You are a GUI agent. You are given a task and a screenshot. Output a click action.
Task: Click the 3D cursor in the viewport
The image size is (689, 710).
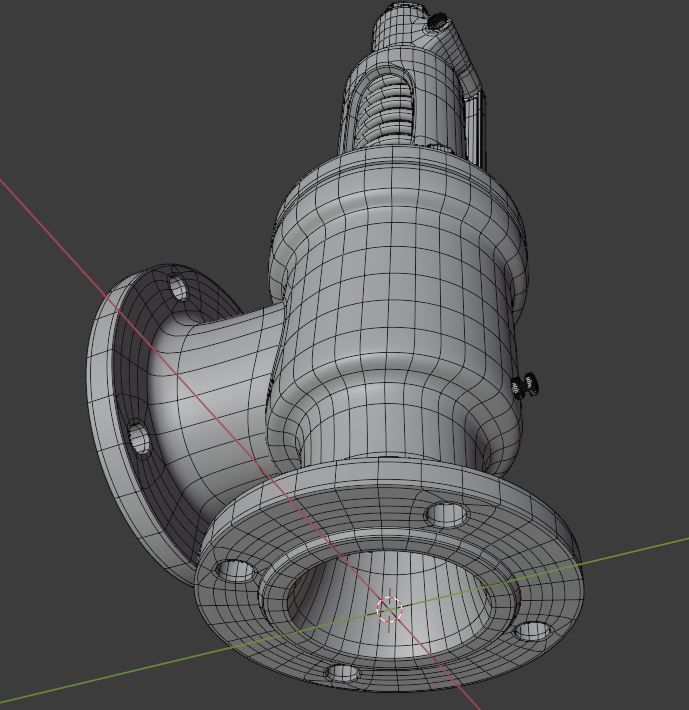[389, 609]
